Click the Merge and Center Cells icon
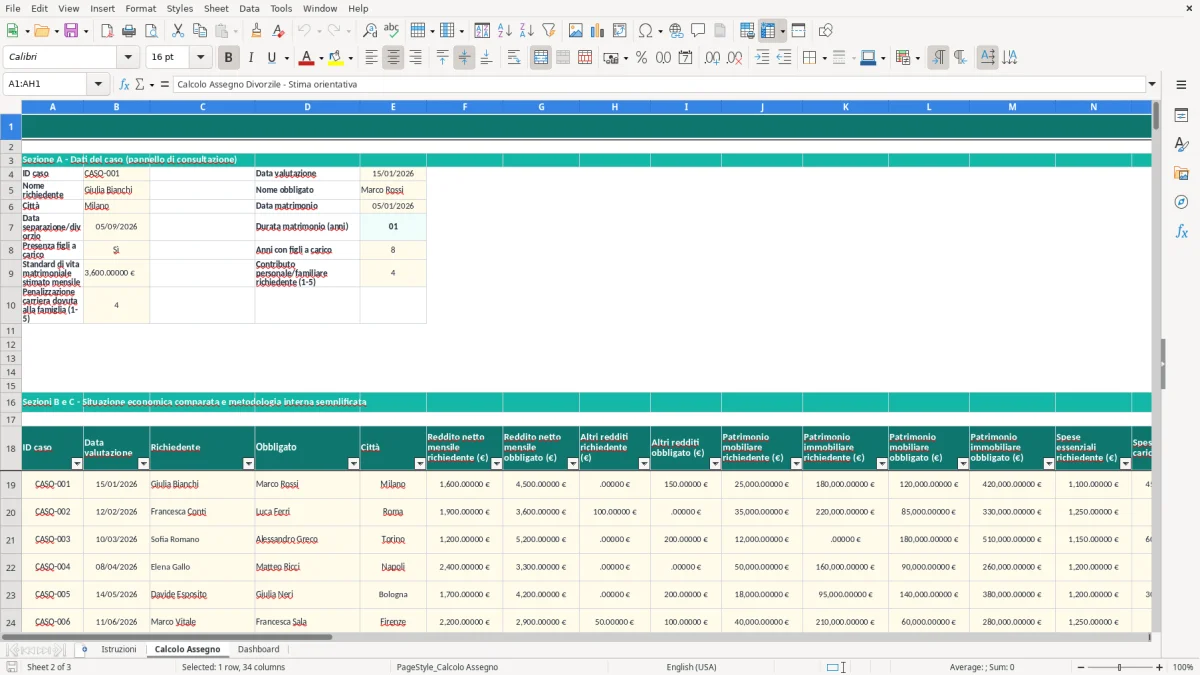Image resolution: width=1200 pixels, height=675 pixels. (541, 58)
